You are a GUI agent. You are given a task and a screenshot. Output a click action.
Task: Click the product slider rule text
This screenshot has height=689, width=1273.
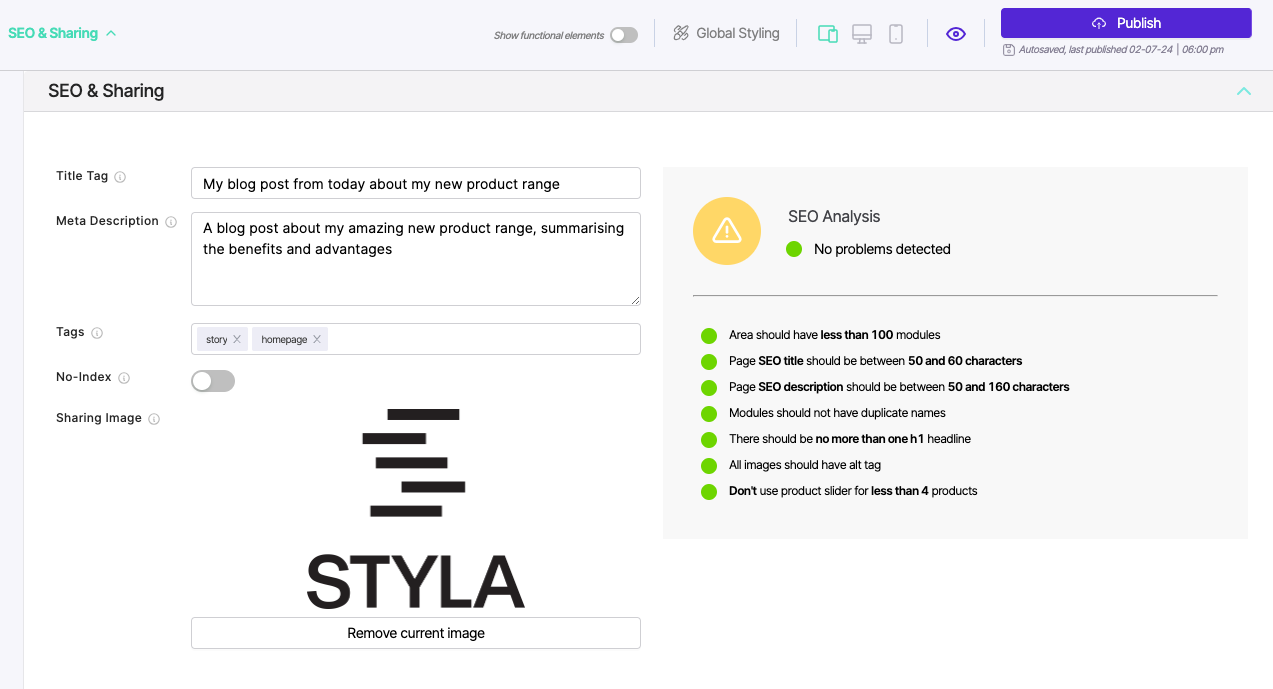[x=853, y=491]
